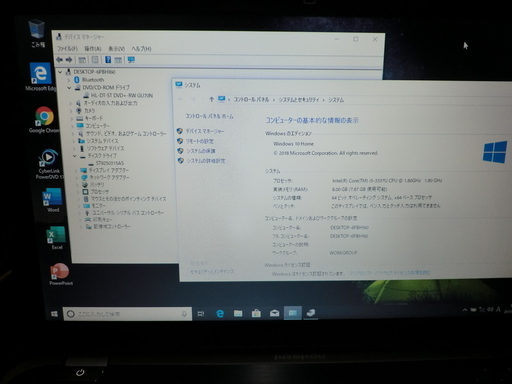
Task: Open the 操作(A) menu
Action: click(93, 49)
